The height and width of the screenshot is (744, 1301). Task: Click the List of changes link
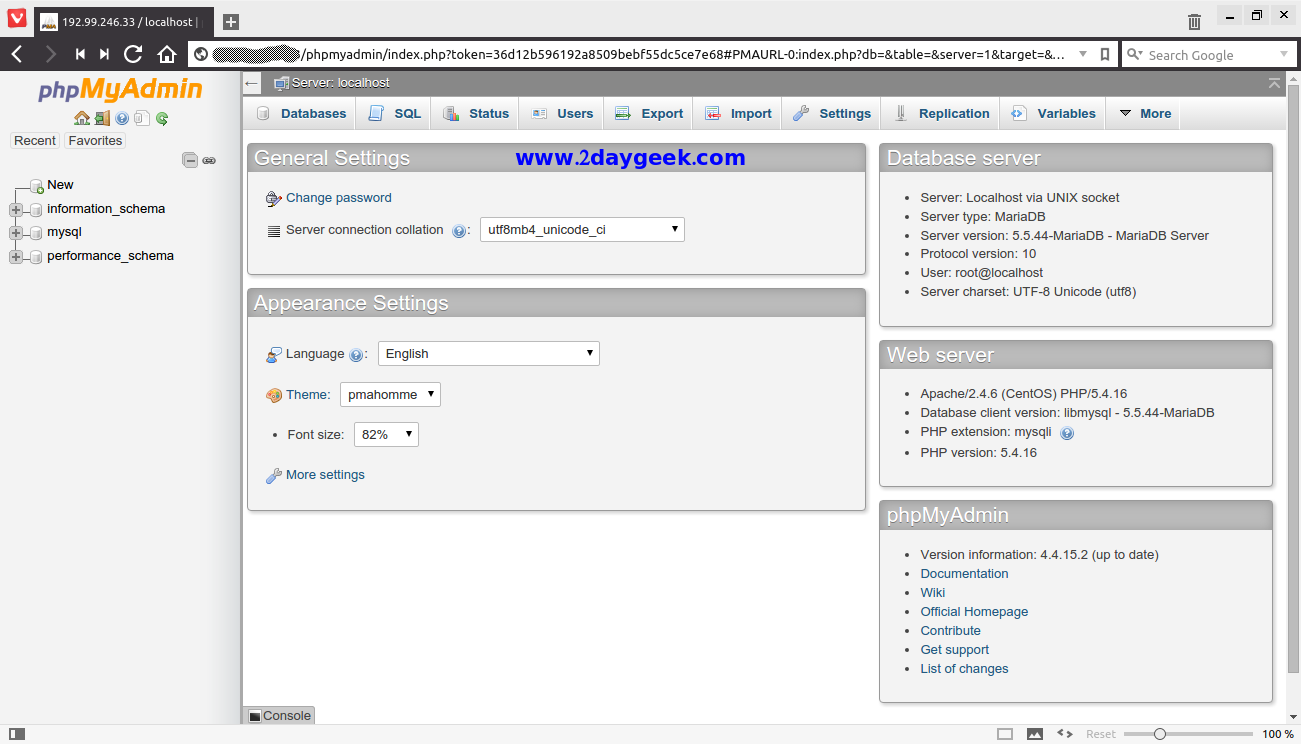pyautogui.click(x=964, y=669)
